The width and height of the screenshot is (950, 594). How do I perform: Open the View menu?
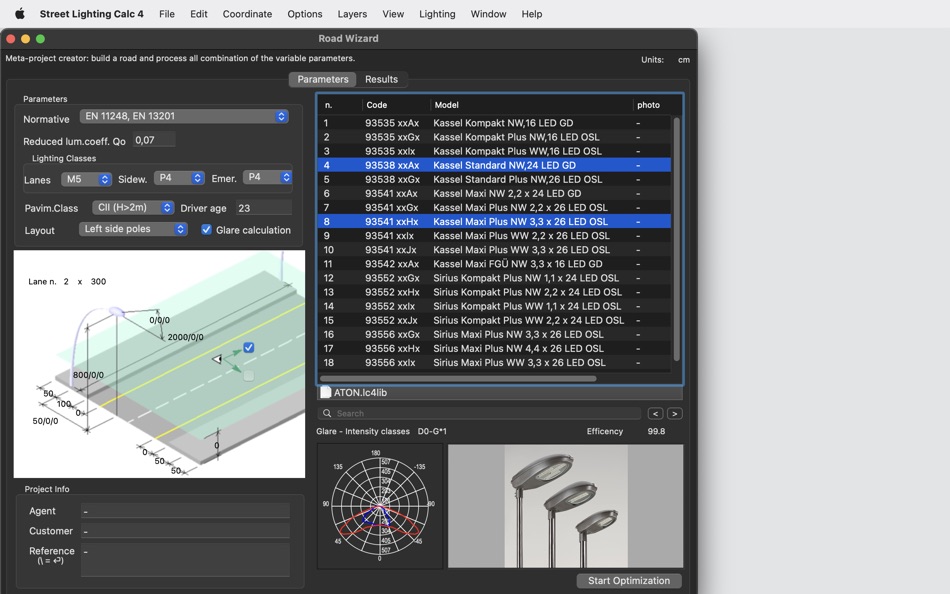pos(393,14)
